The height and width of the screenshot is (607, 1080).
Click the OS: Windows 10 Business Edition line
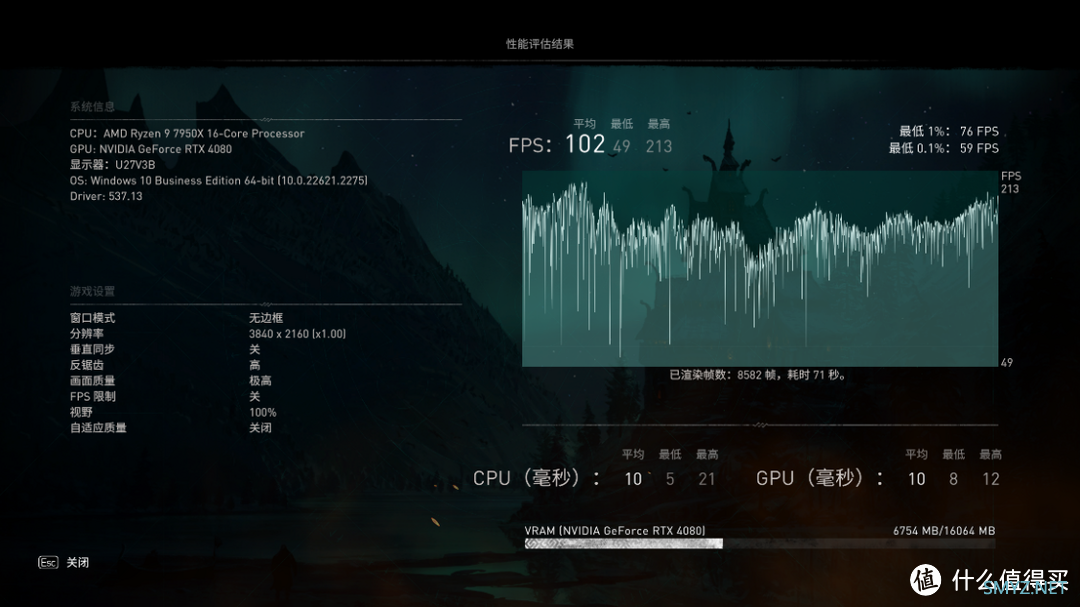(218, 181)
